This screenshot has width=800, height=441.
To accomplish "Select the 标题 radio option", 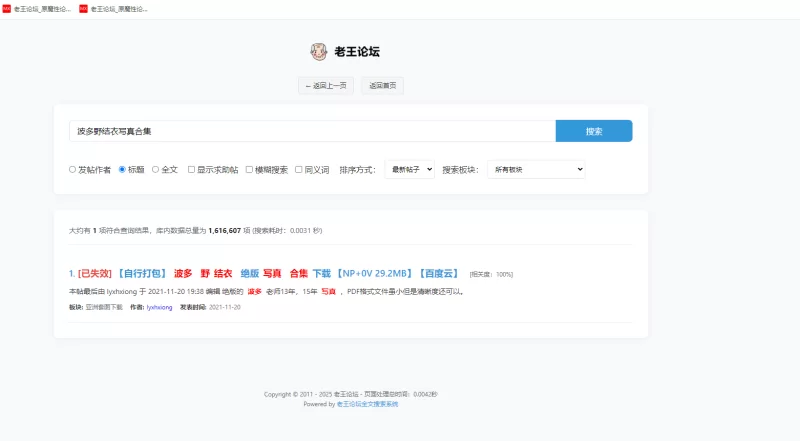I will [122, 170].
